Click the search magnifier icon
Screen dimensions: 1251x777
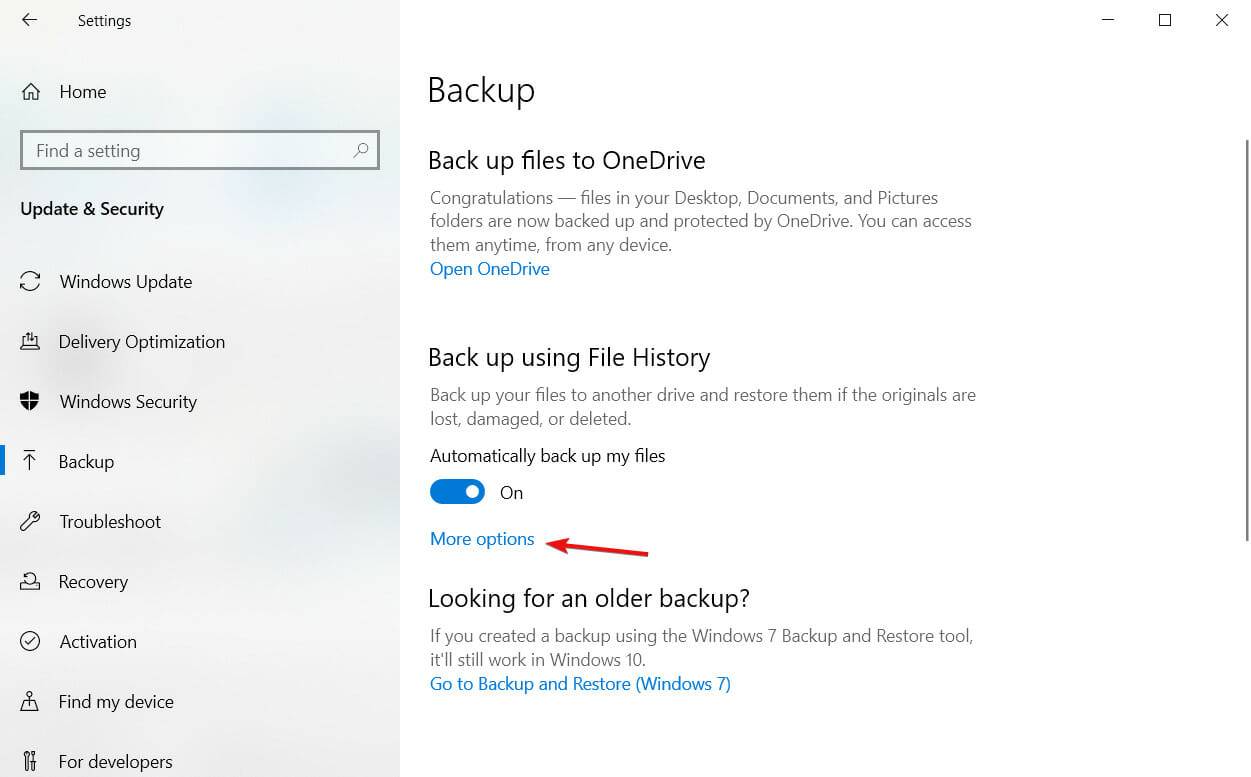point(360,150)
